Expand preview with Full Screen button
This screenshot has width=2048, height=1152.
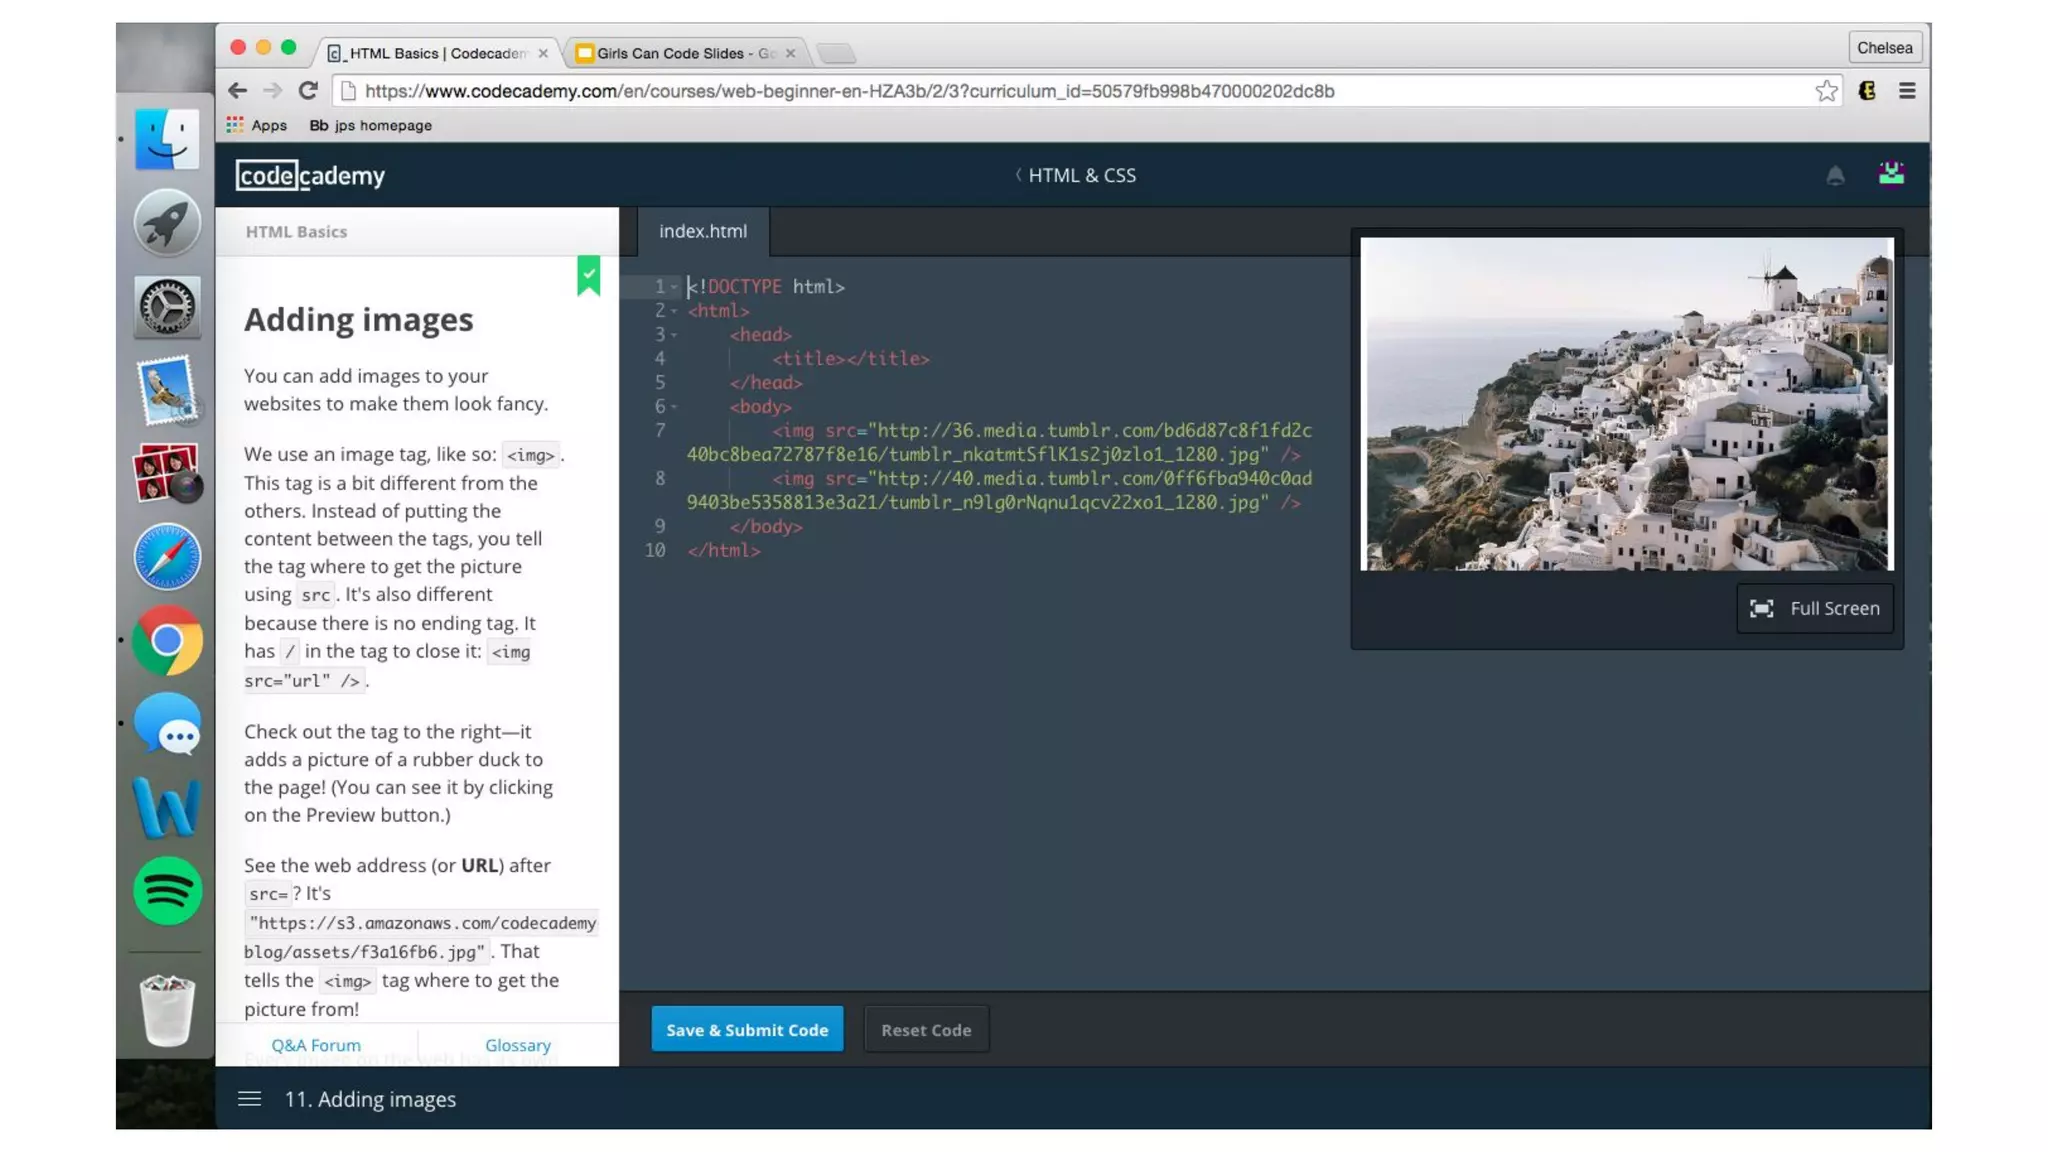point(1814,608)
